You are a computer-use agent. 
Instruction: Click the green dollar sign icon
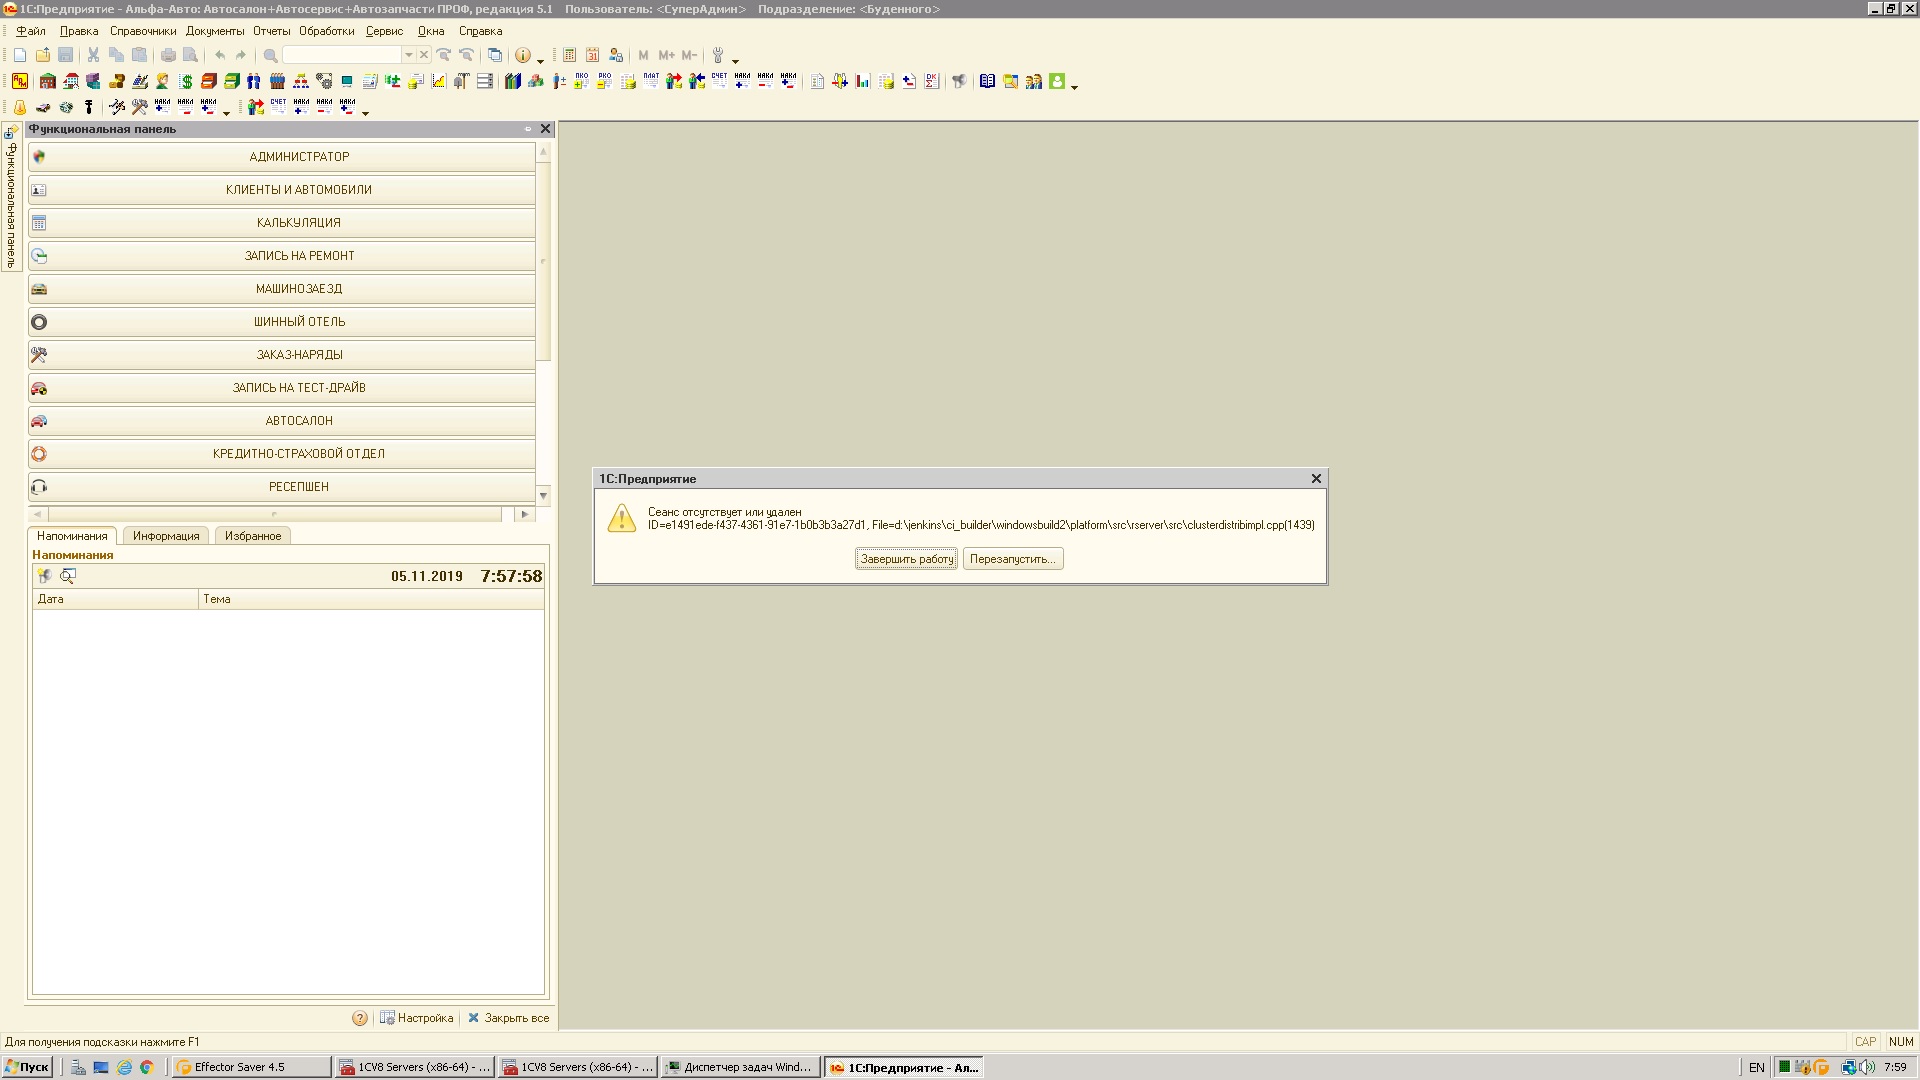tap(186, 81)
